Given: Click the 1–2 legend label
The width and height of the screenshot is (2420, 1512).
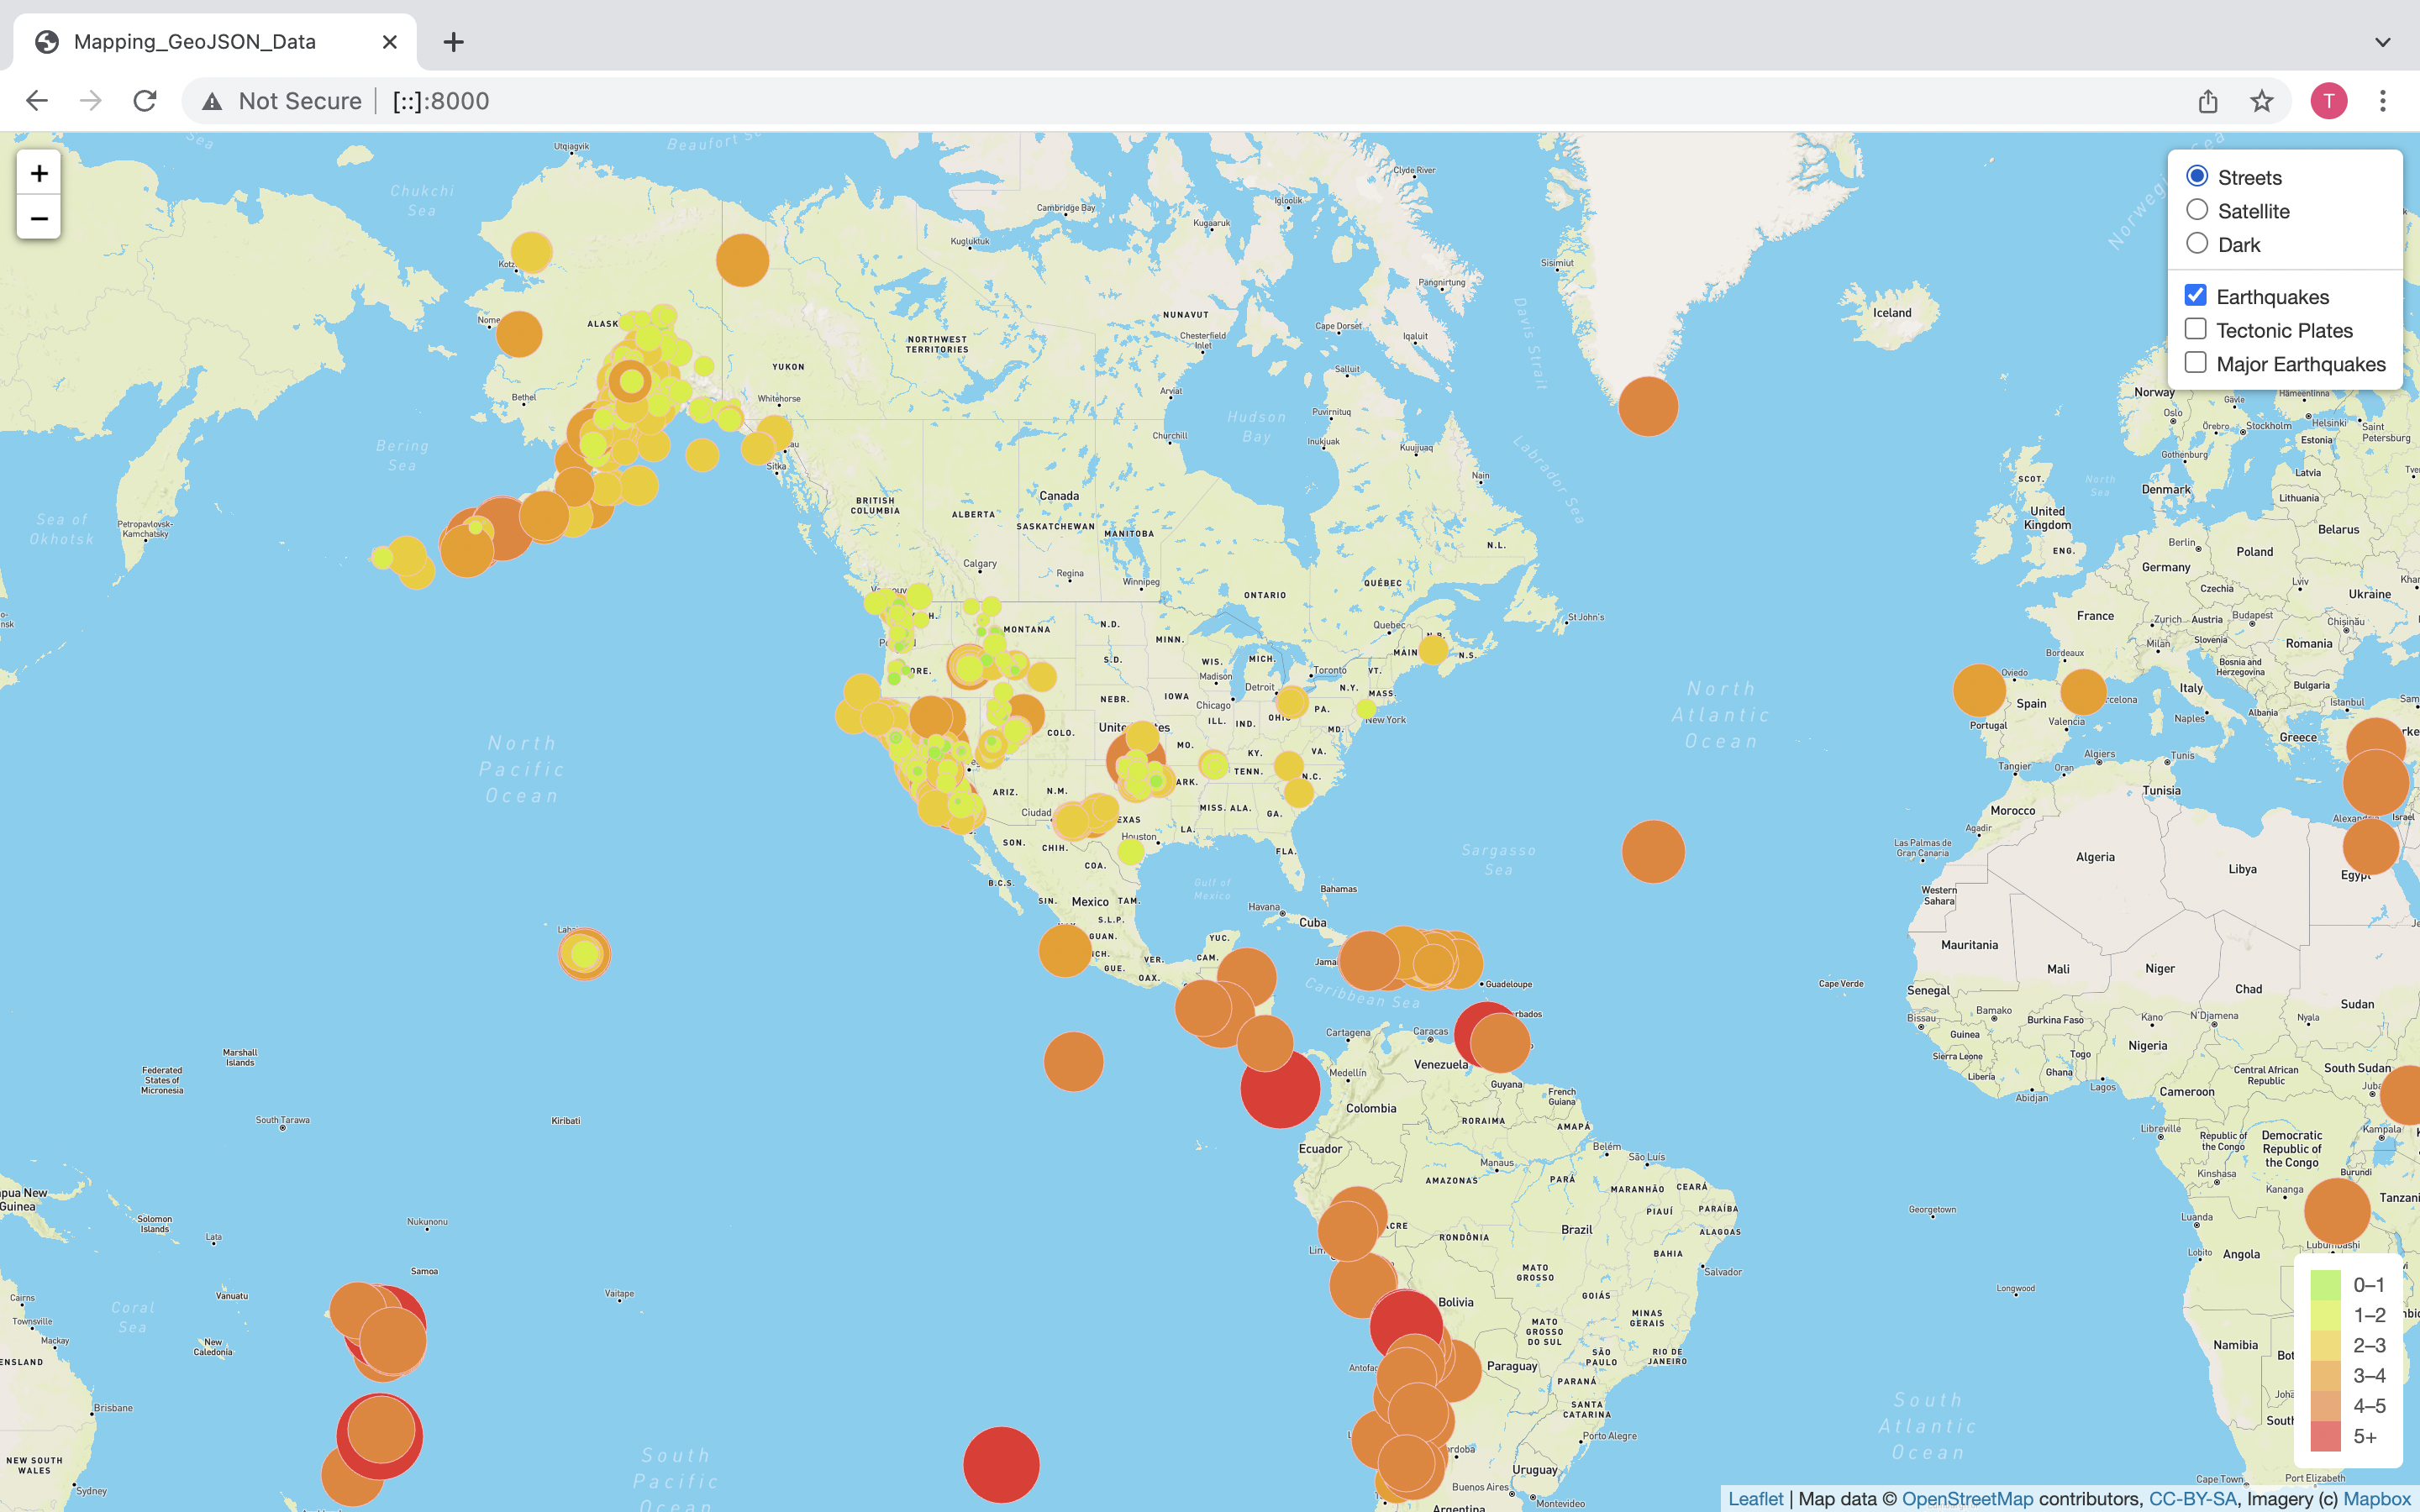Looking at the screenshot, I should [2369, 1315].
